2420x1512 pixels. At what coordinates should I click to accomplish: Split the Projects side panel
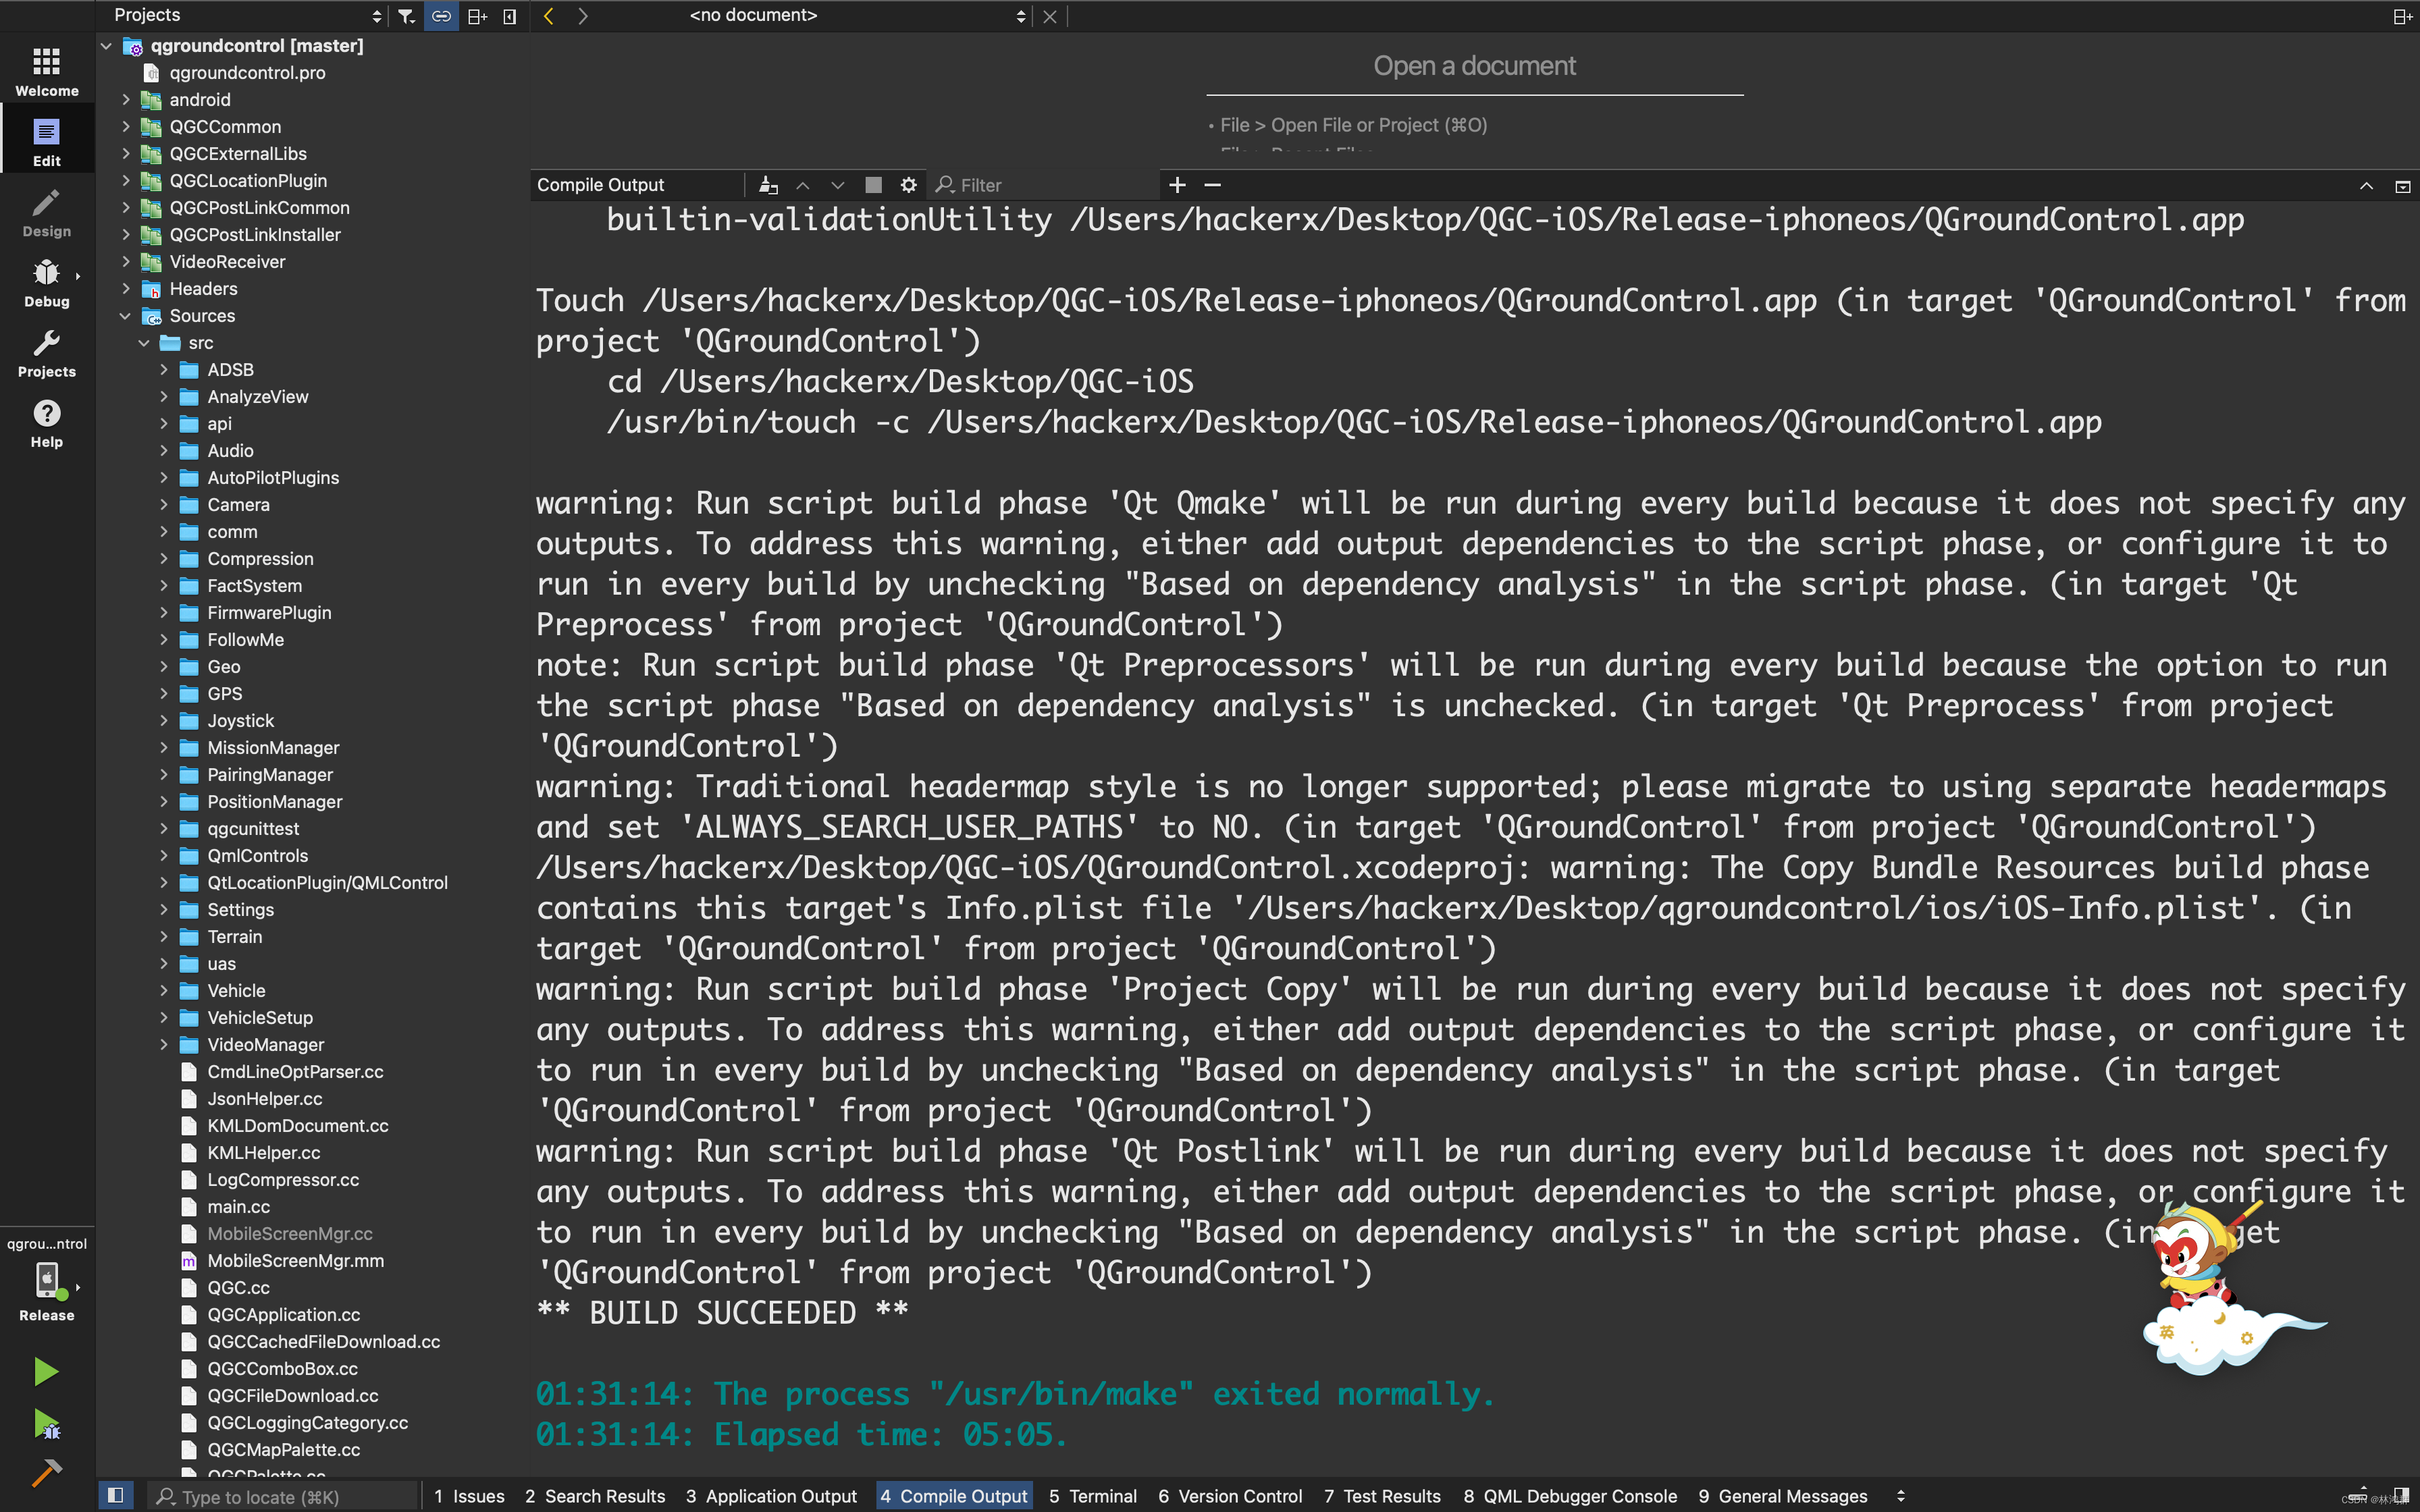point(477,16)
